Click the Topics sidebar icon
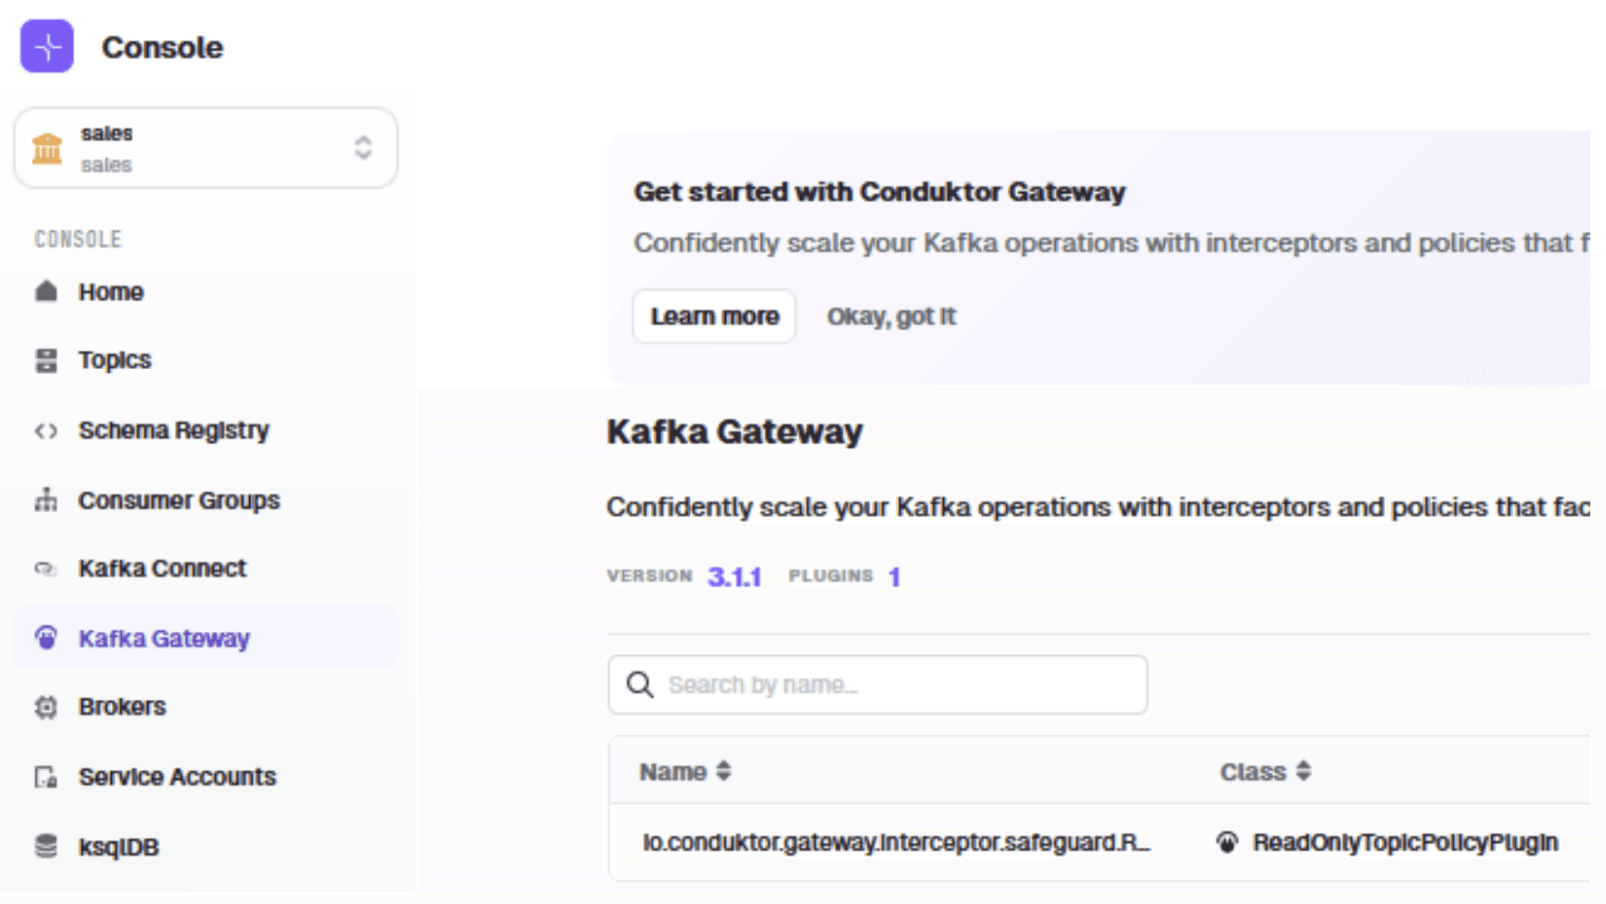Image resolution: width=1606 pixels, height=904 pixels. [x=46, y=360]
